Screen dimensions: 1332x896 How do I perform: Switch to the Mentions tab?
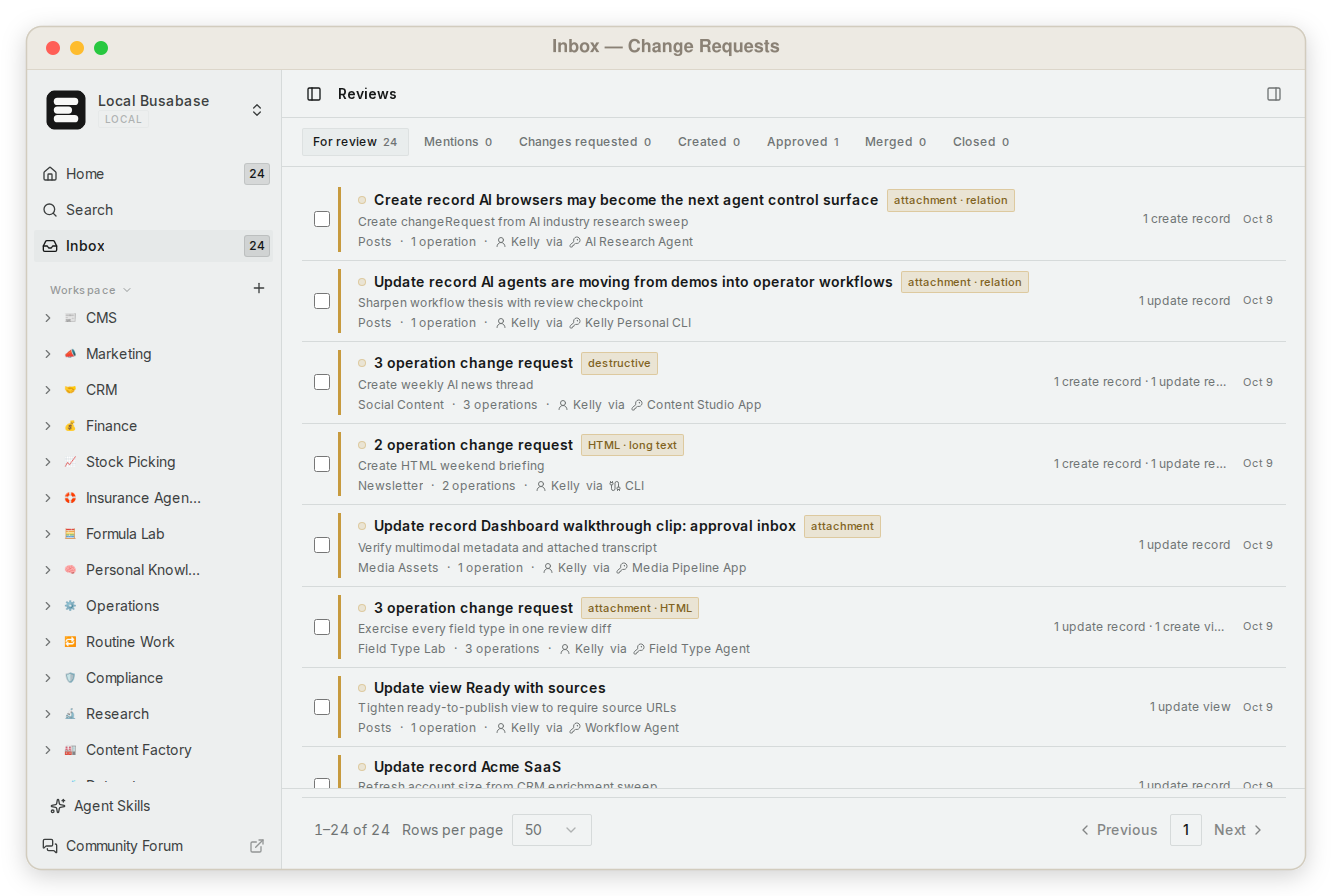[x=458, y=142]
